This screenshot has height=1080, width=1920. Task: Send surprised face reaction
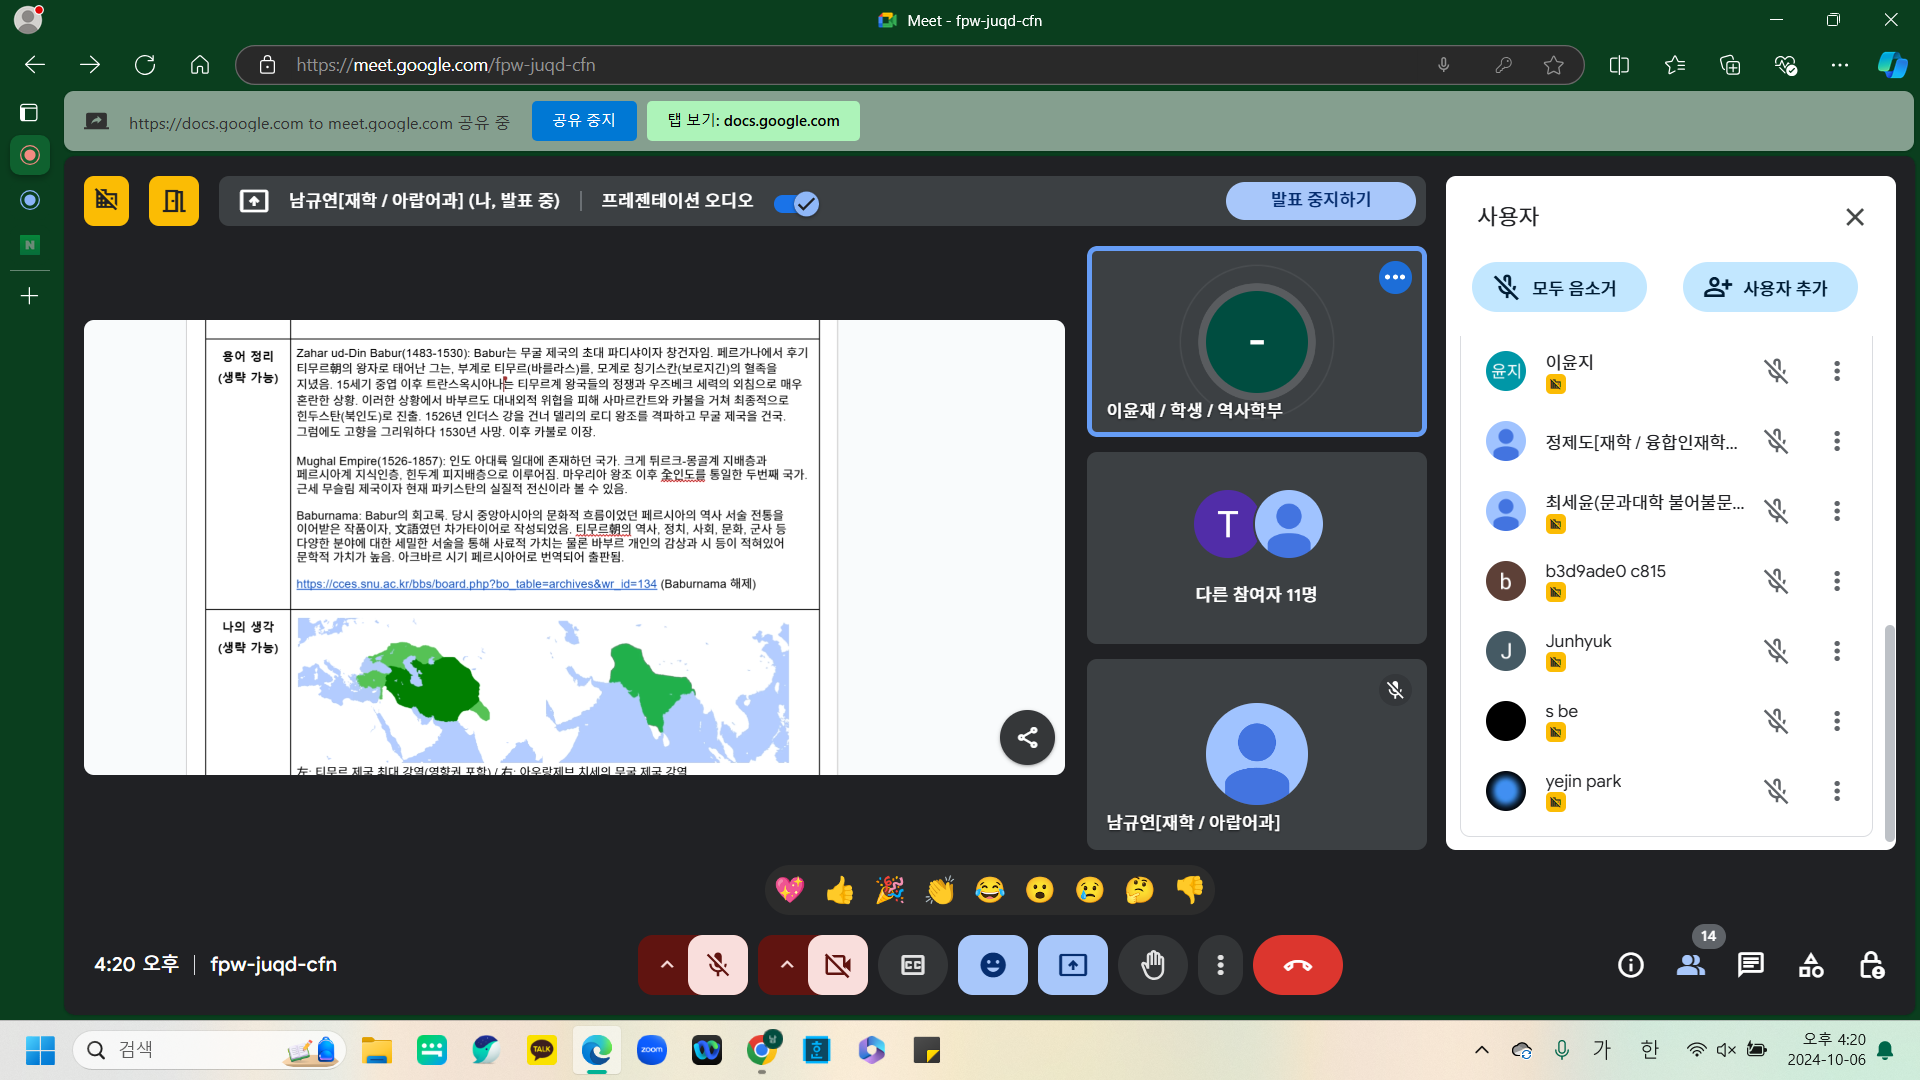click(x=1040, y=890)
